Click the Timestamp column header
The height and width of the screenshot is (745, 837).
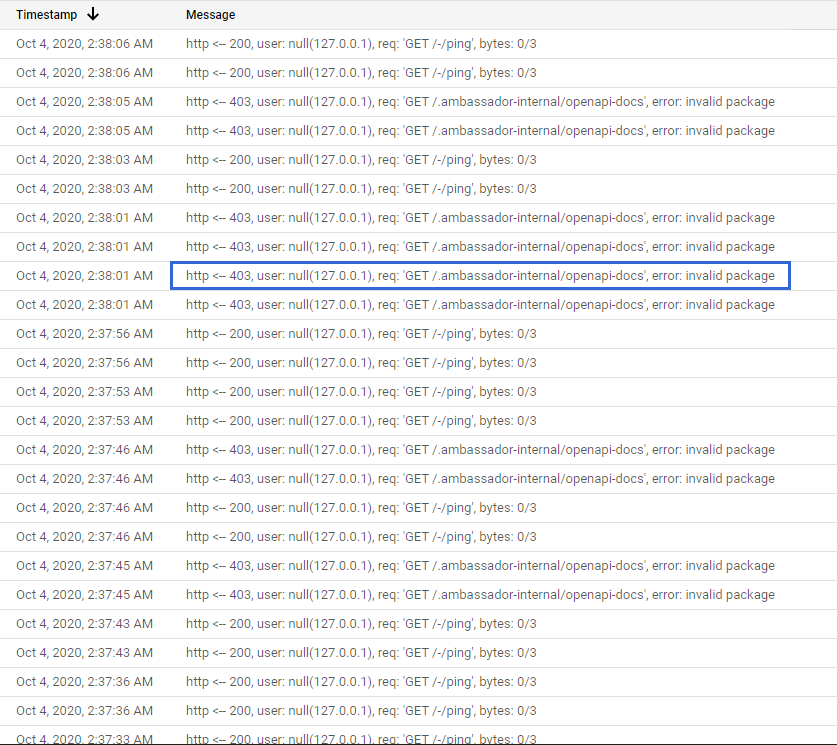46,14
